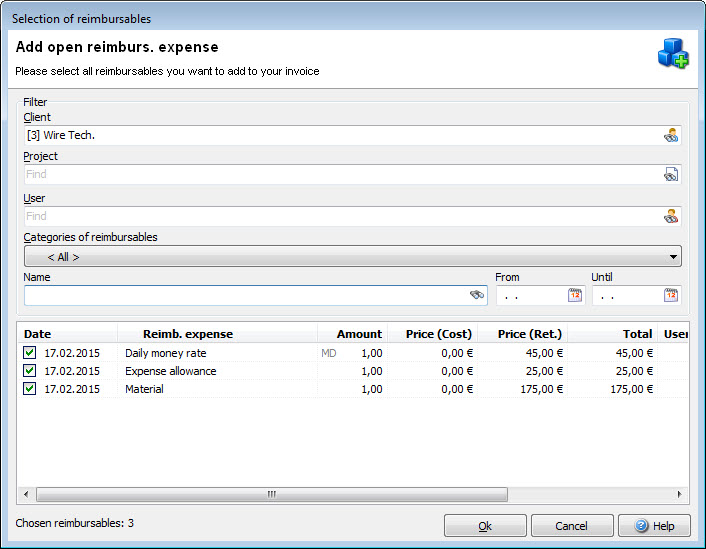Click horizontal scrollbar right arrow
This screenshot has width=706, height=549.
pyautogui.click(x=679, y=494)
